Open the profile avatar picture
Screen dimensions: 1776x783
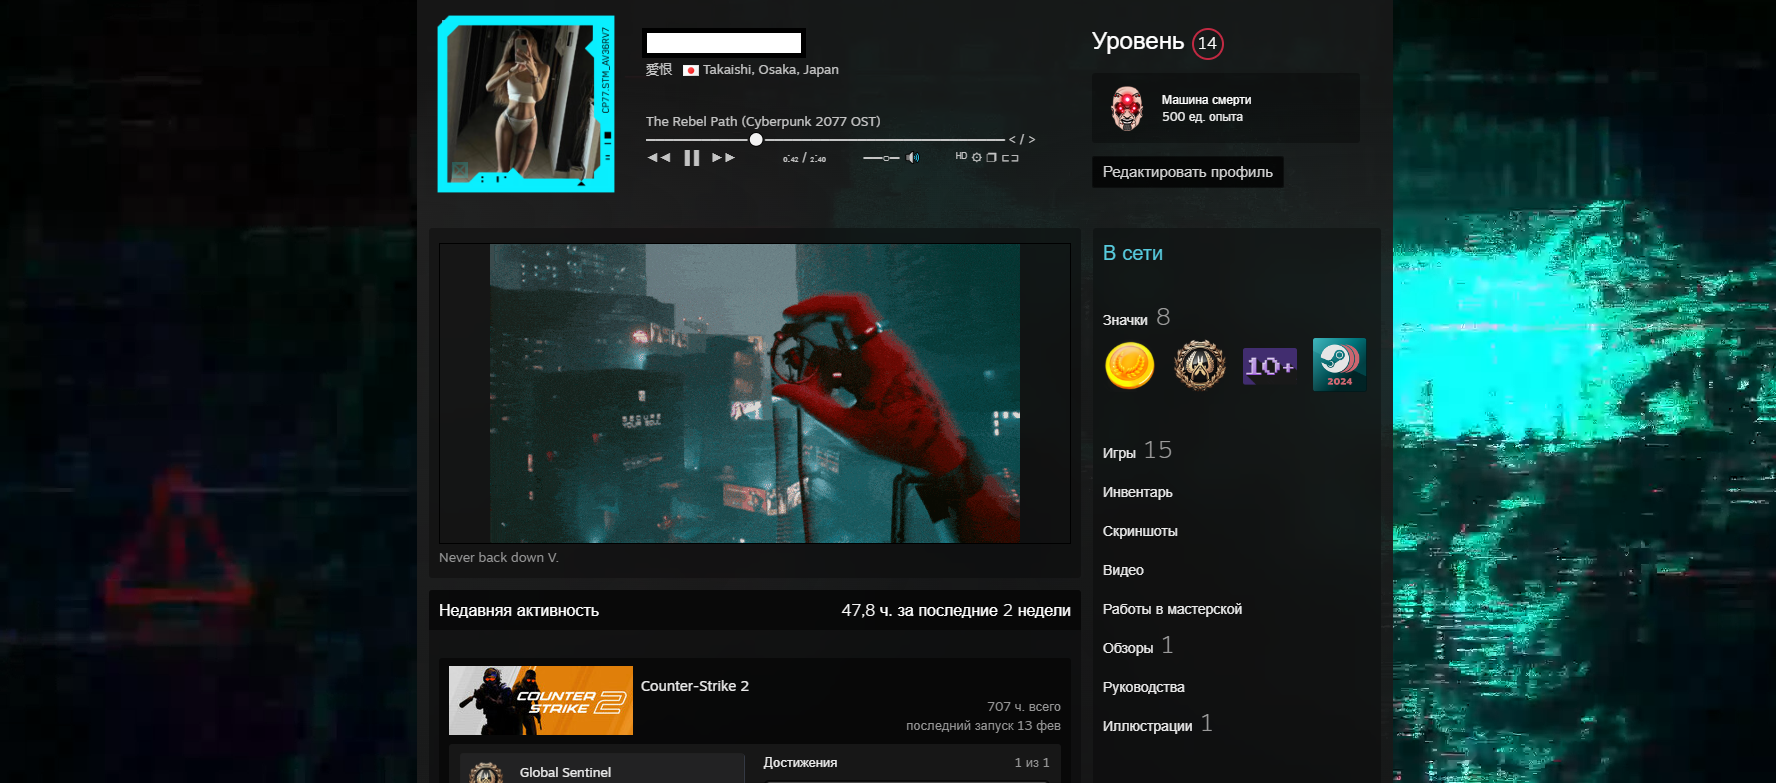pyautogui.click(x=526, y=104)
